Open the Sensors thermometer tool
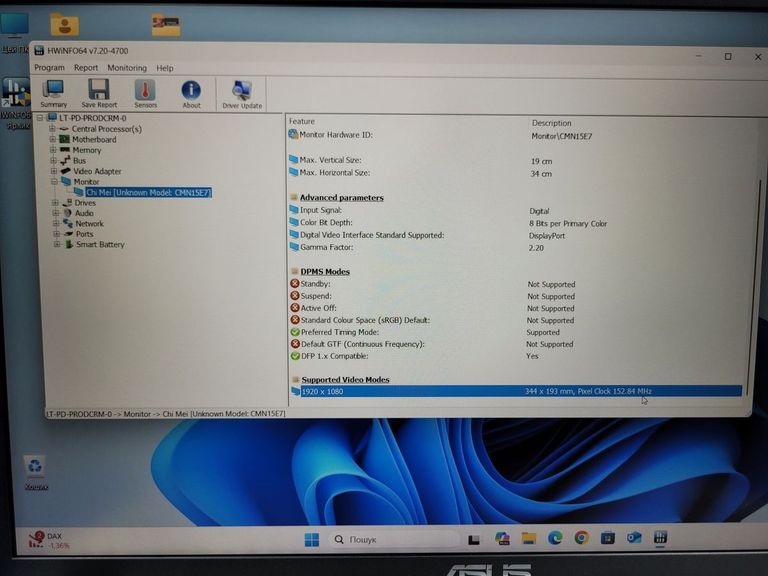The image size is (768, 576). [x=145, y=94]
